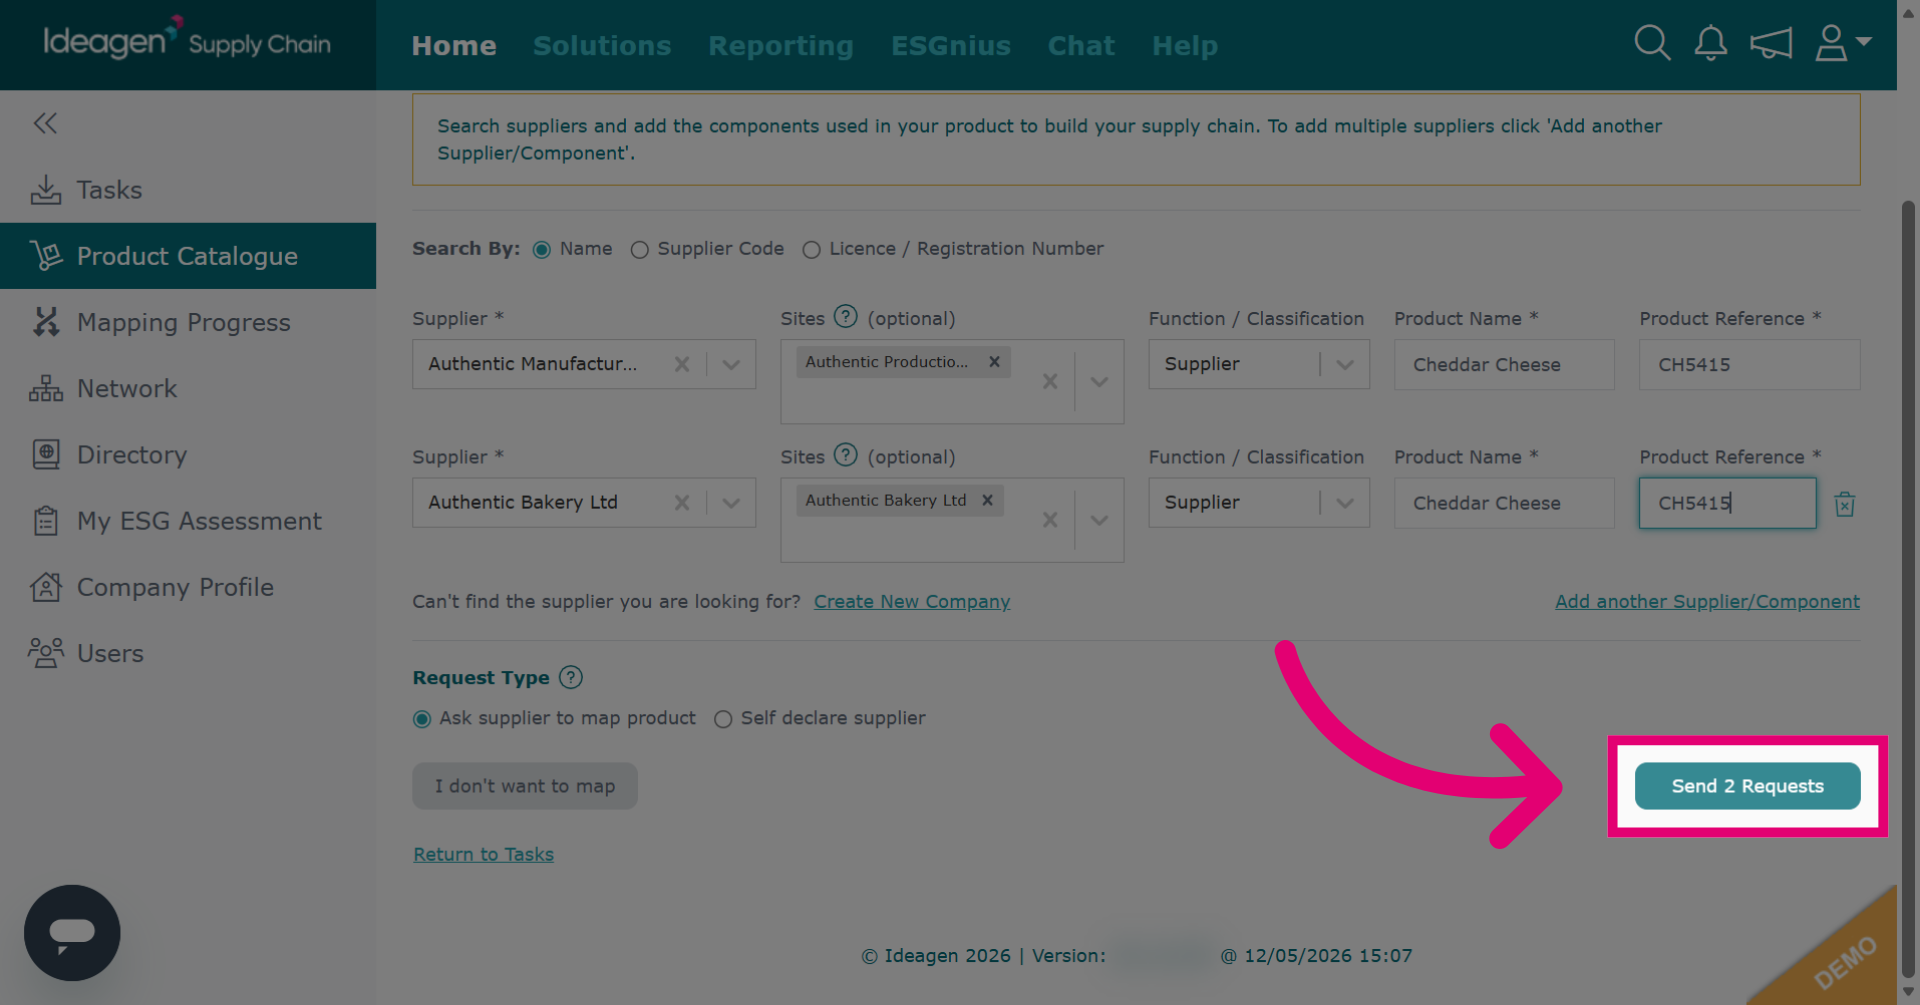Screen dimensions: 1920x1005
Task: Open Product Catalogue in the sidebar
Action: coord(188,256)
